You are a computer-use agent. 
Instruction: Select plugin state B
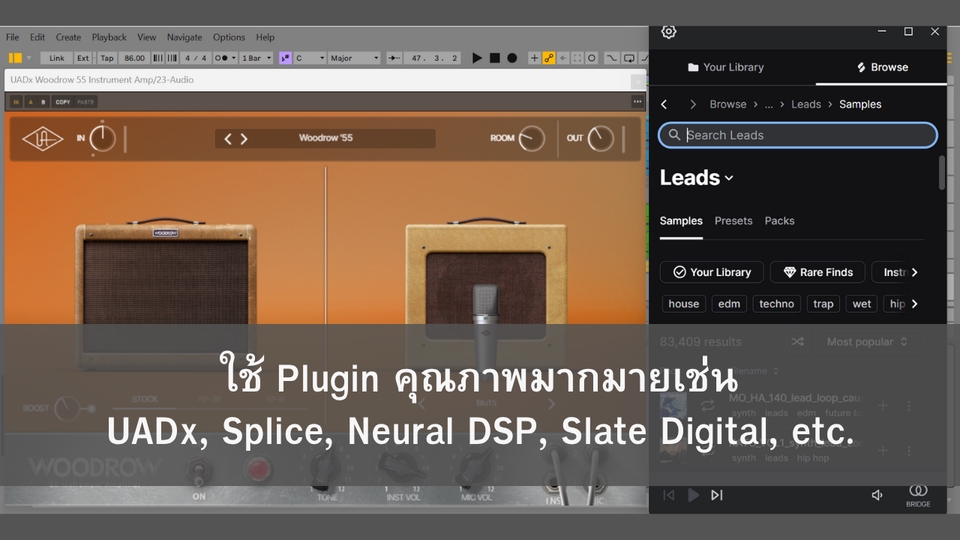click(43, 102)
